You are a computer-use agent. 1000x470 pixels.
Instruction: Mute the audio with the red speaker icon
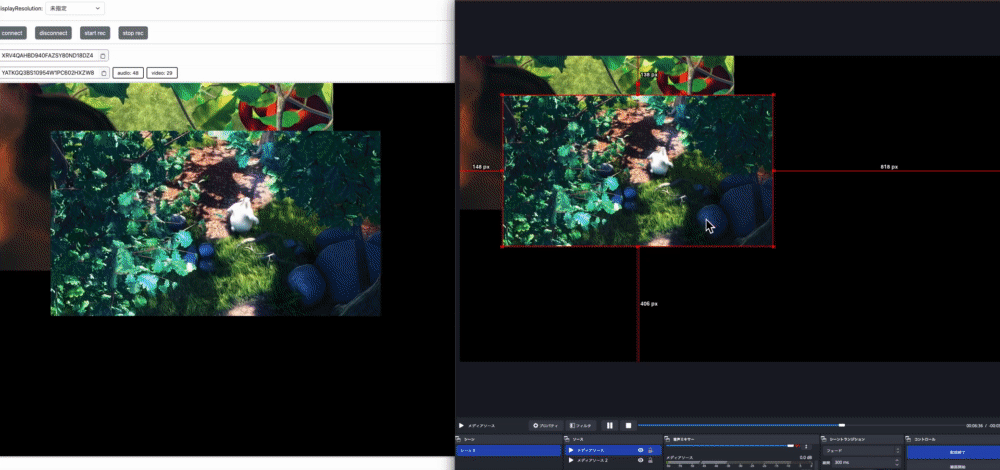pyautogui.click(x=798, y=446)
